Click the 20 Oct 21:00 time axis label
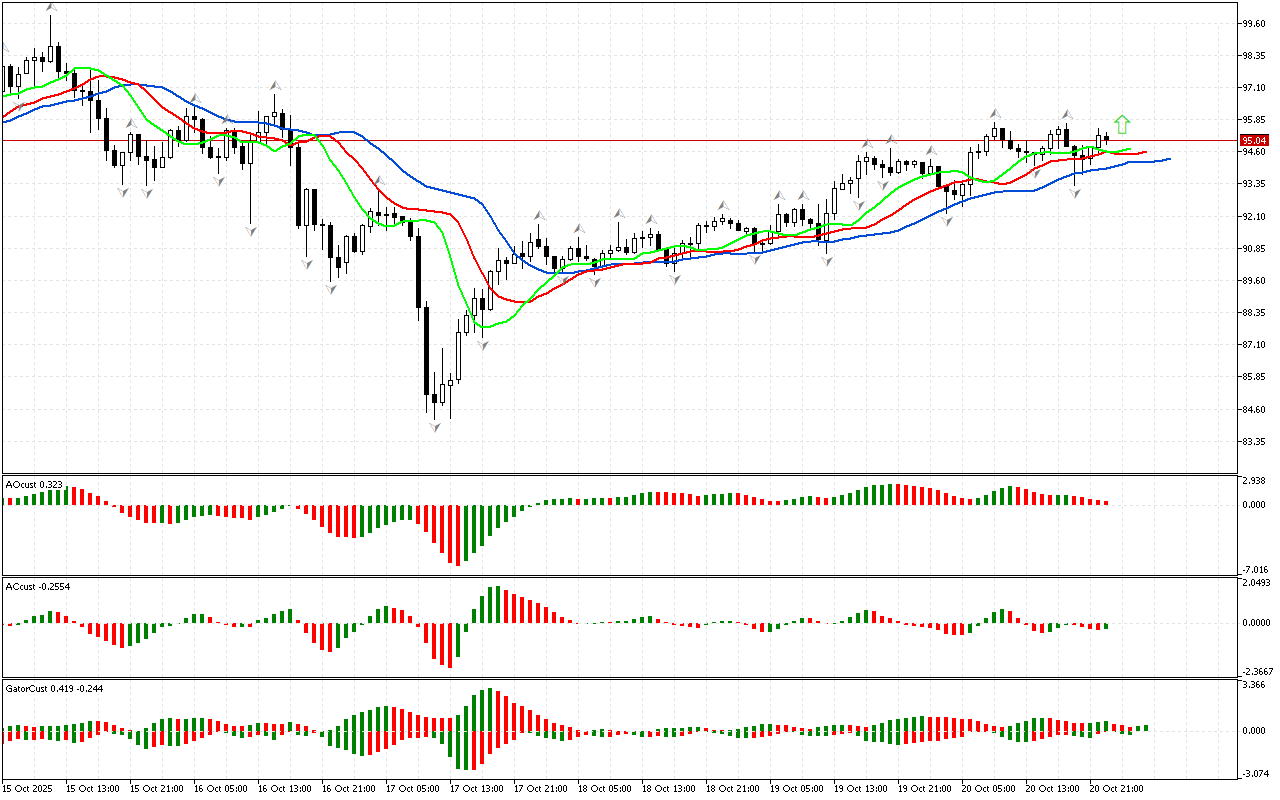The height and width of the screenshot is (800, 1280). 1115,789
